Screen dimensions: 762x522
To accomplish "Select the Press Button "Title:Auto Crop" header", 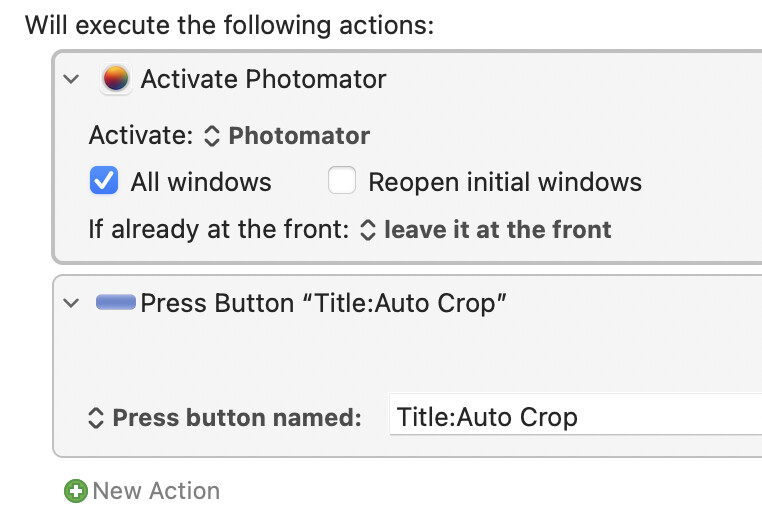I will pos(323,303).
